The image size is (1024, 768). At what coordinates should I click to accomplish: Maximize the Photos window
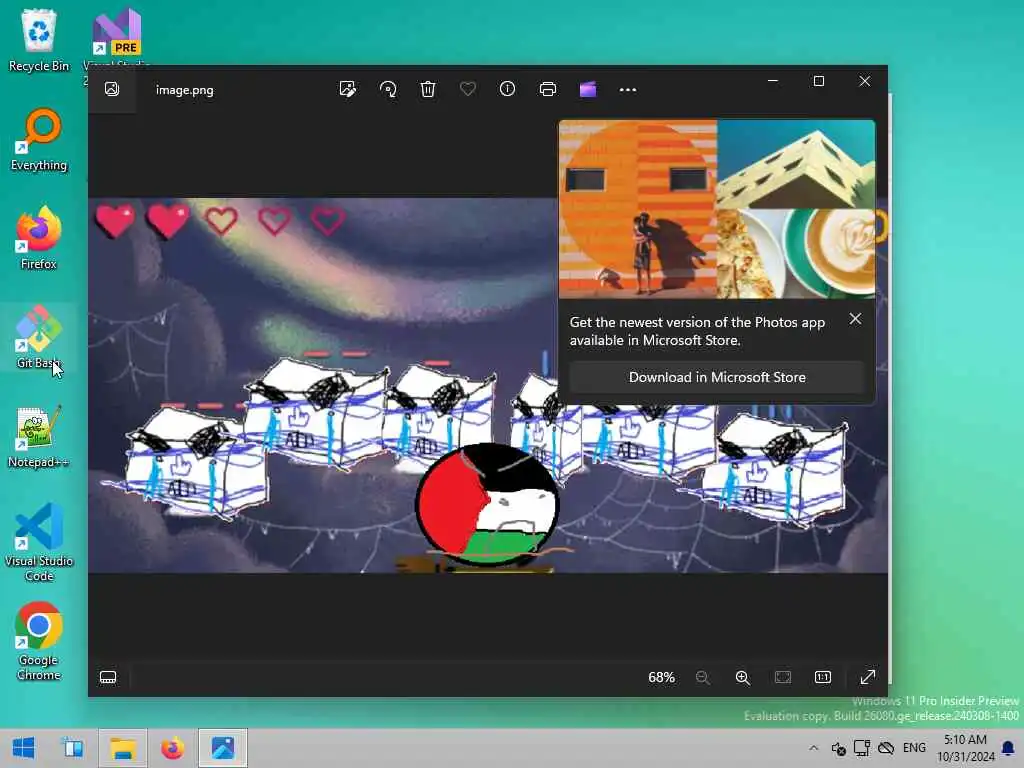click(819, 81)
